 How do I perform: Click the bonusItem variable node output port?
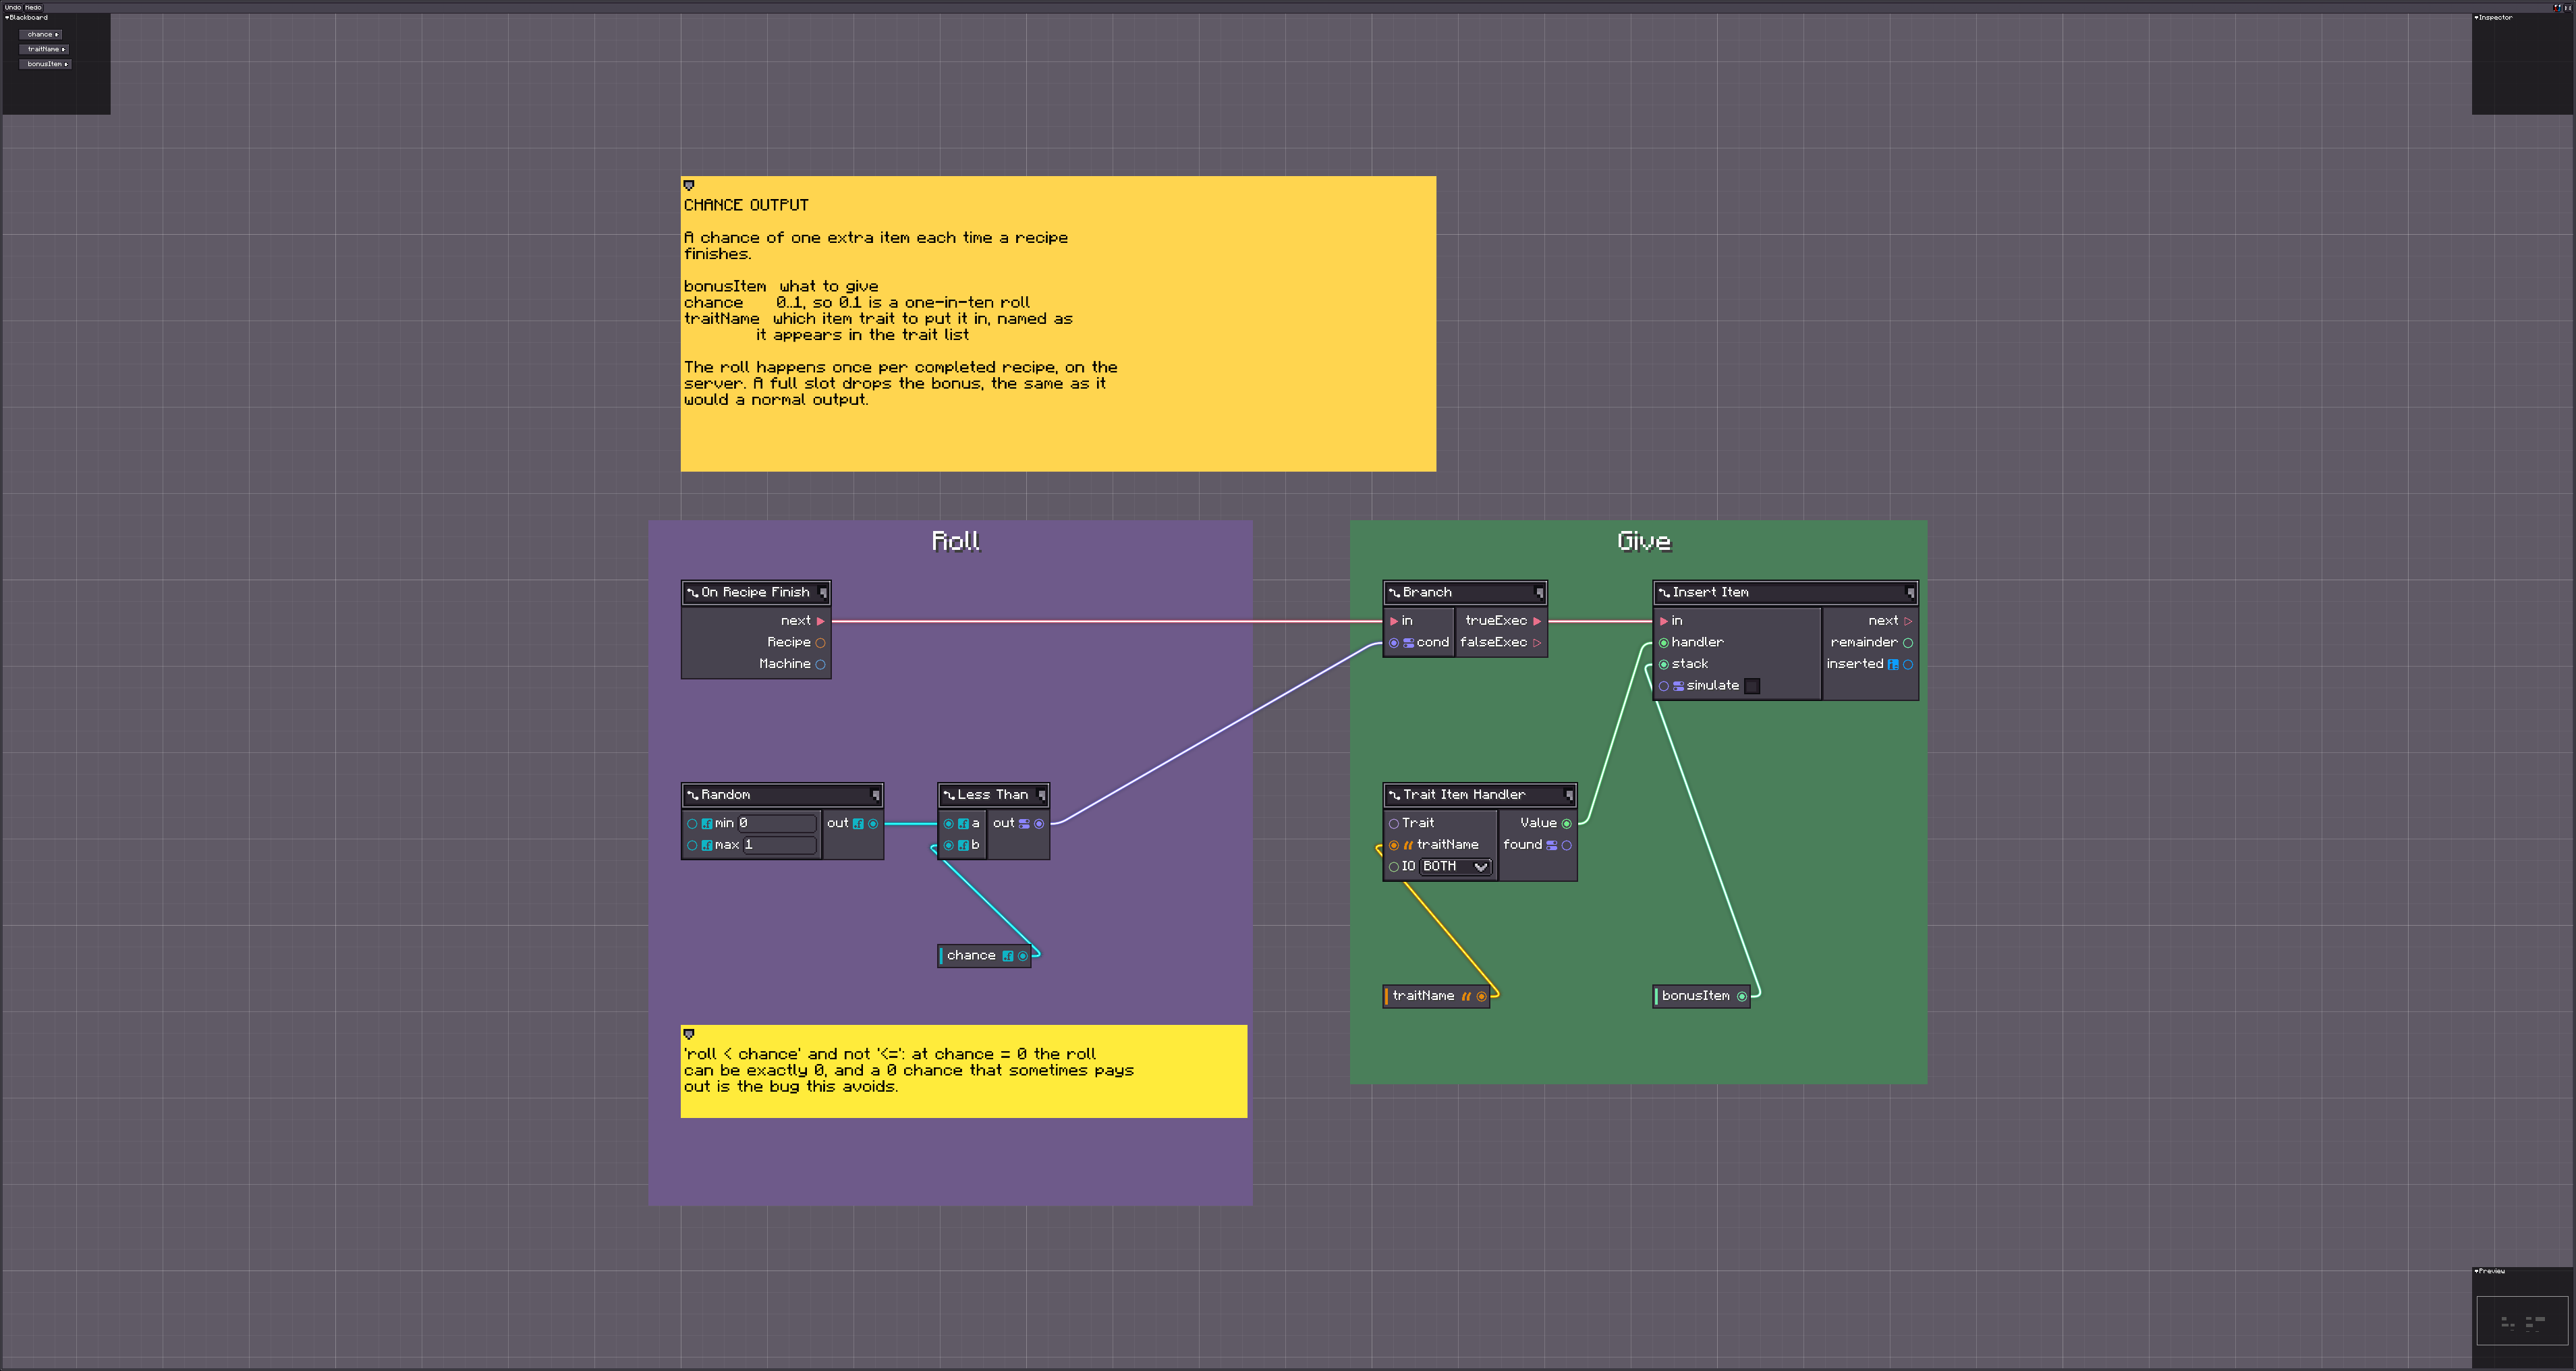coord(1742,996)
